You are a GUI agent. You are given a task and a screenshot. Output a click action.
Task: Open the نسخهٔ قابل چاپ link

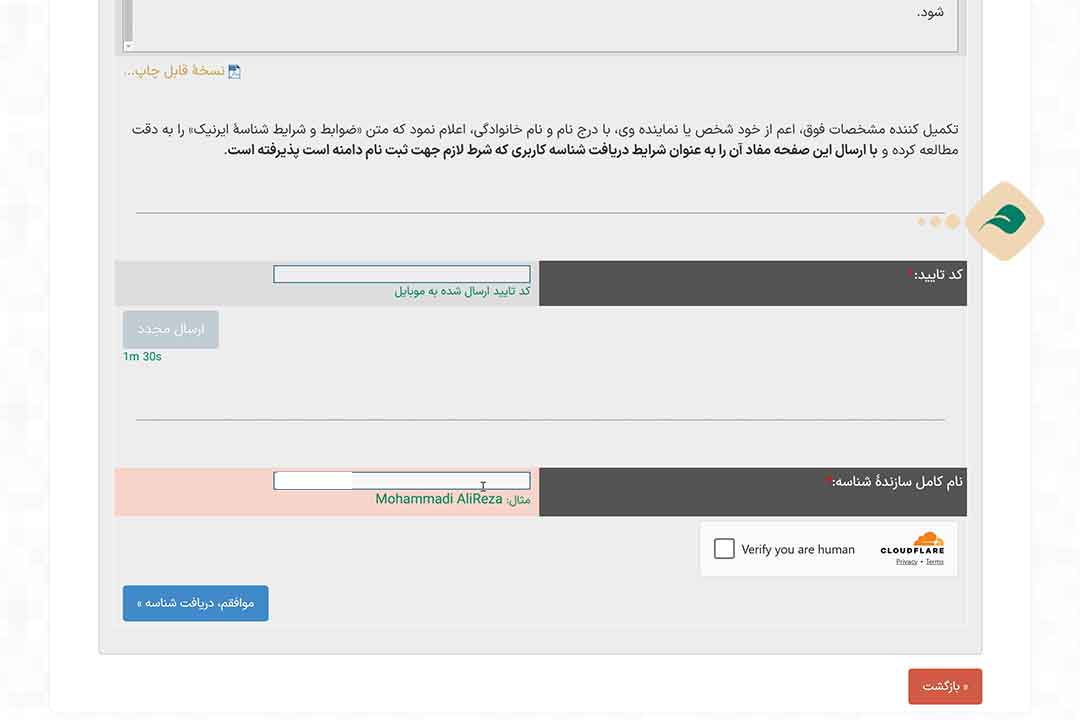tap(175, 71)
